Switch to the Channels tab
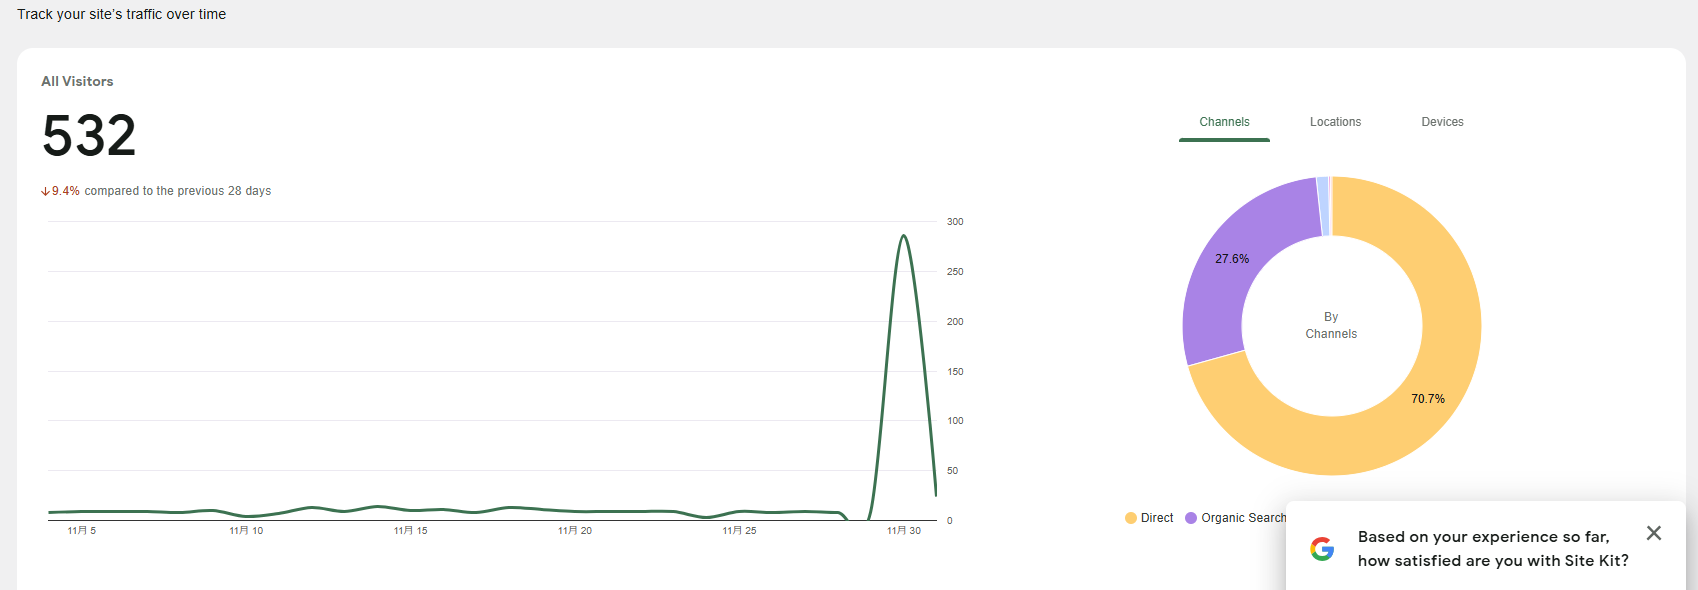This screenshot has width=1698, height=590. click(x=1224, y=122)
